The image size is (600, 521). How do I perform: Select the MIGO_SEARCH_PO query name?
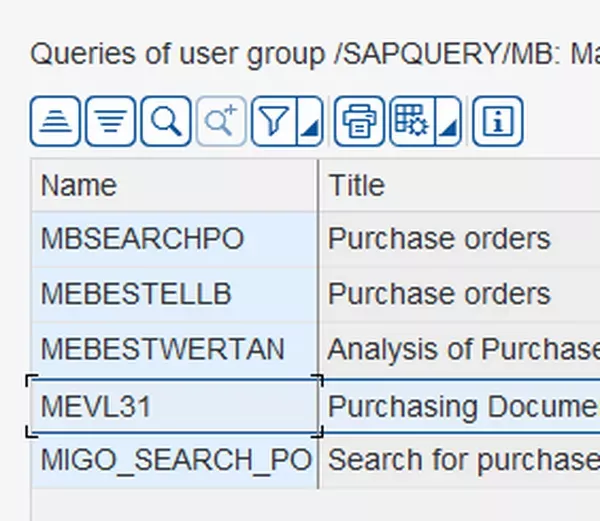click(174, 460)
